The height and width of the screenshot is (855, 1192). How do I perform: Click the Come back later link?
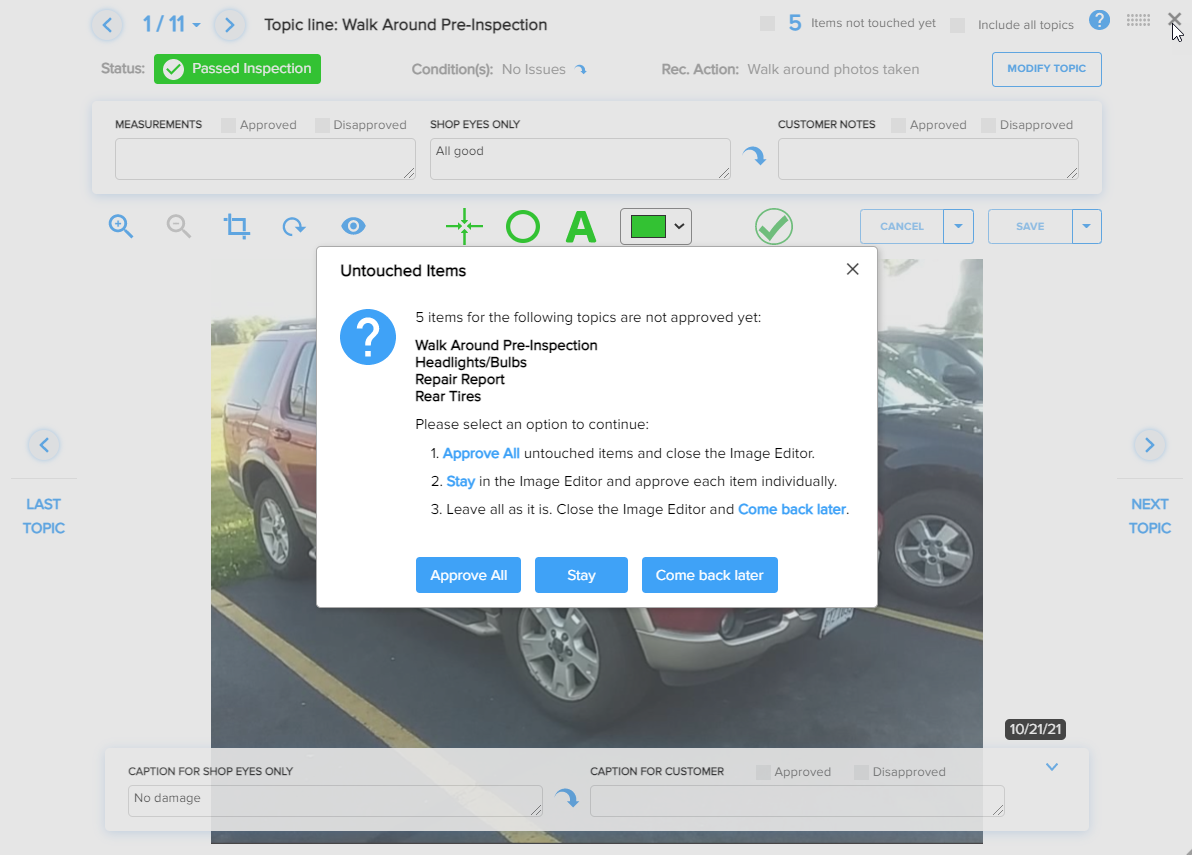pyautogui.click(x=791, y=509)
